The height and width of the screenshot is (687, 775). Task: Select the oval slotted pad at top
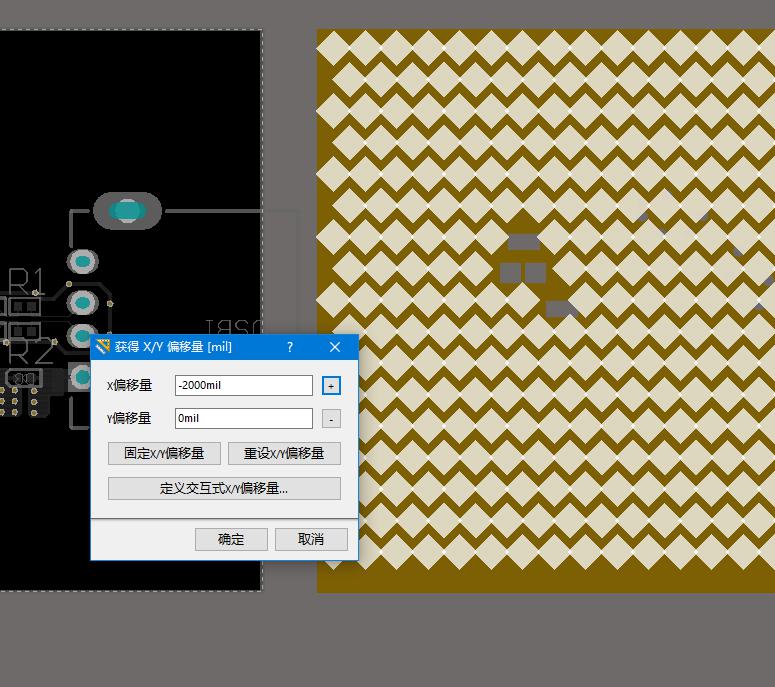[x=127, y=211]
